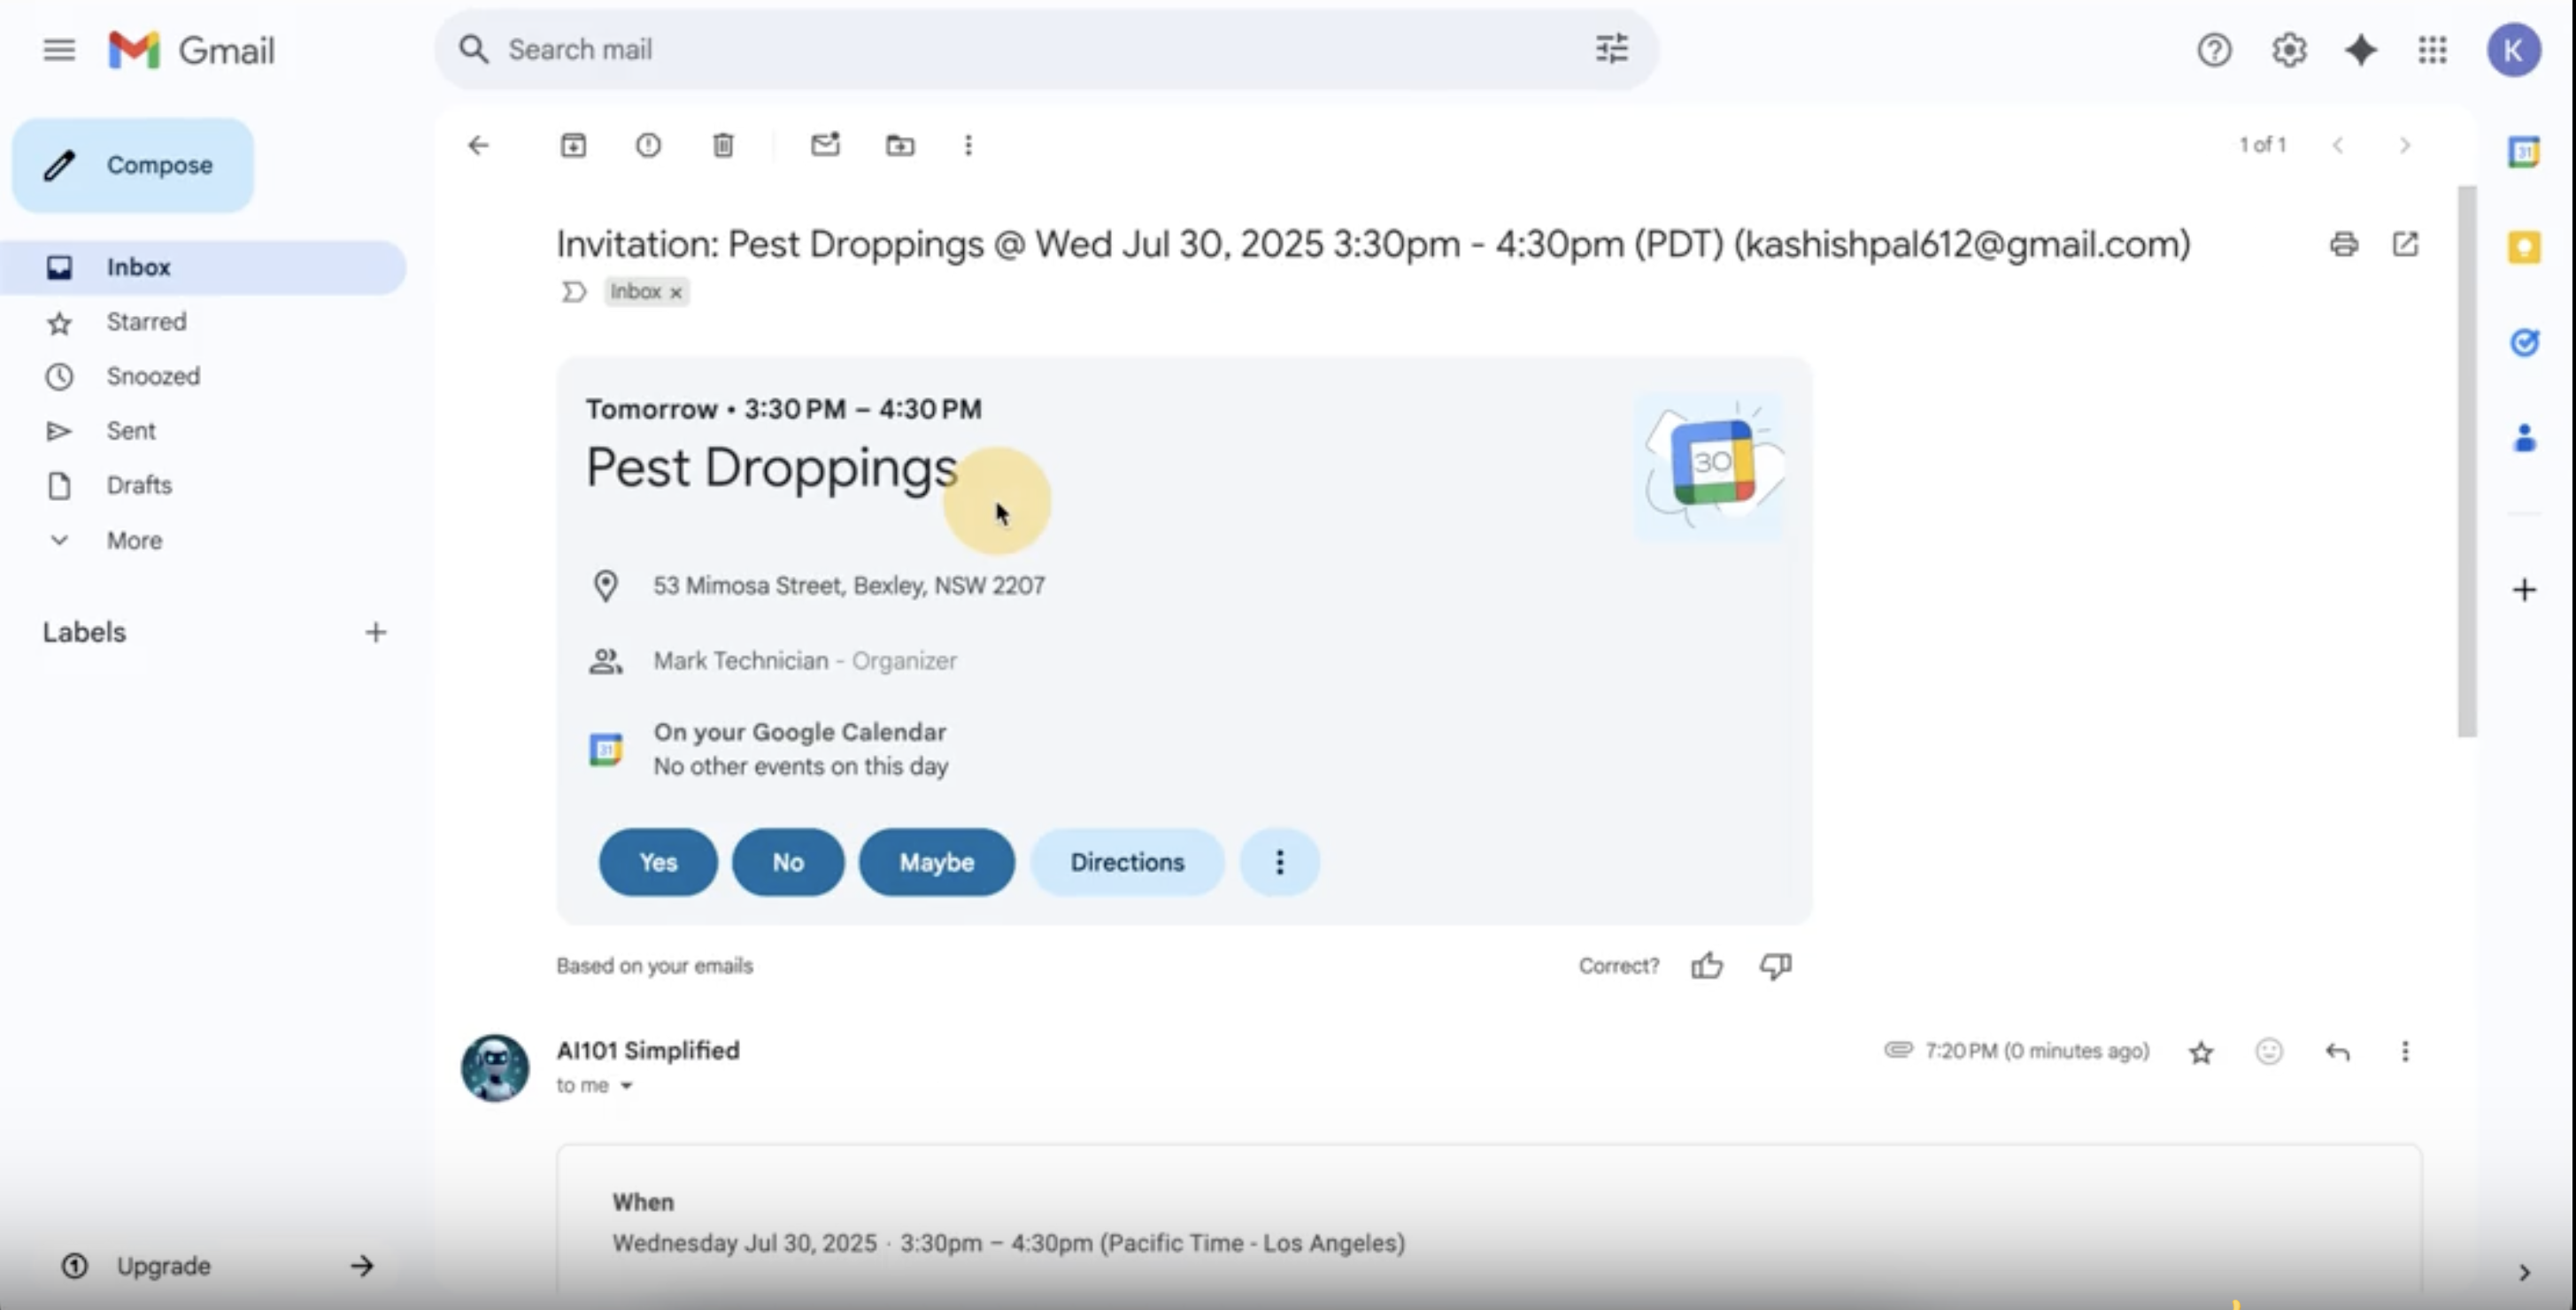Image resolution: width=2576 pixels, height=1310 pixels.
Task: Click the Upgrade link
Action: [218, 1266]
